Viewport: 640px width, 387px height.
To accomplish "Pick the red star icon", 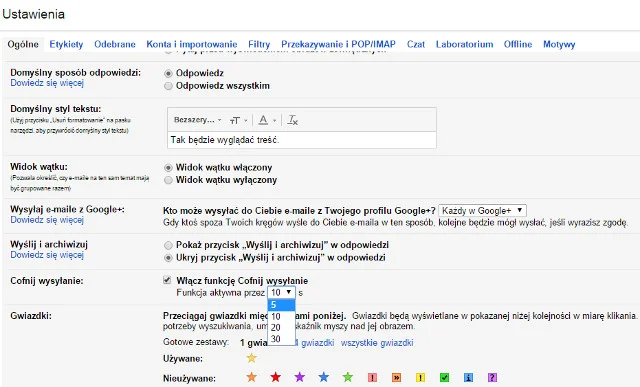I will click(276, 377).
